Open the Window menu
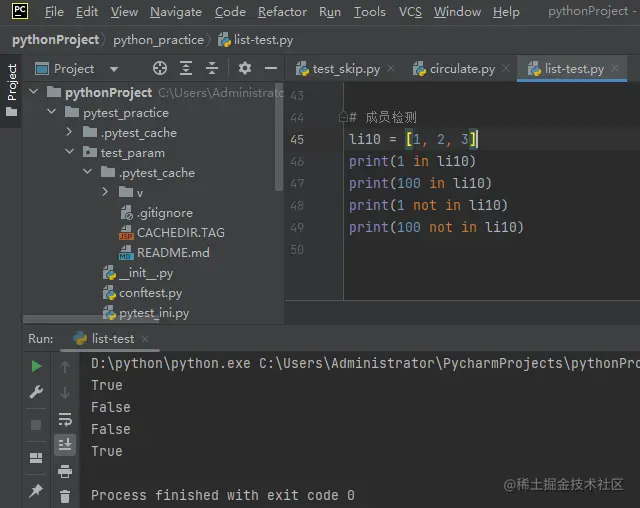Screen dimensions: 640x508 (457, 12)
